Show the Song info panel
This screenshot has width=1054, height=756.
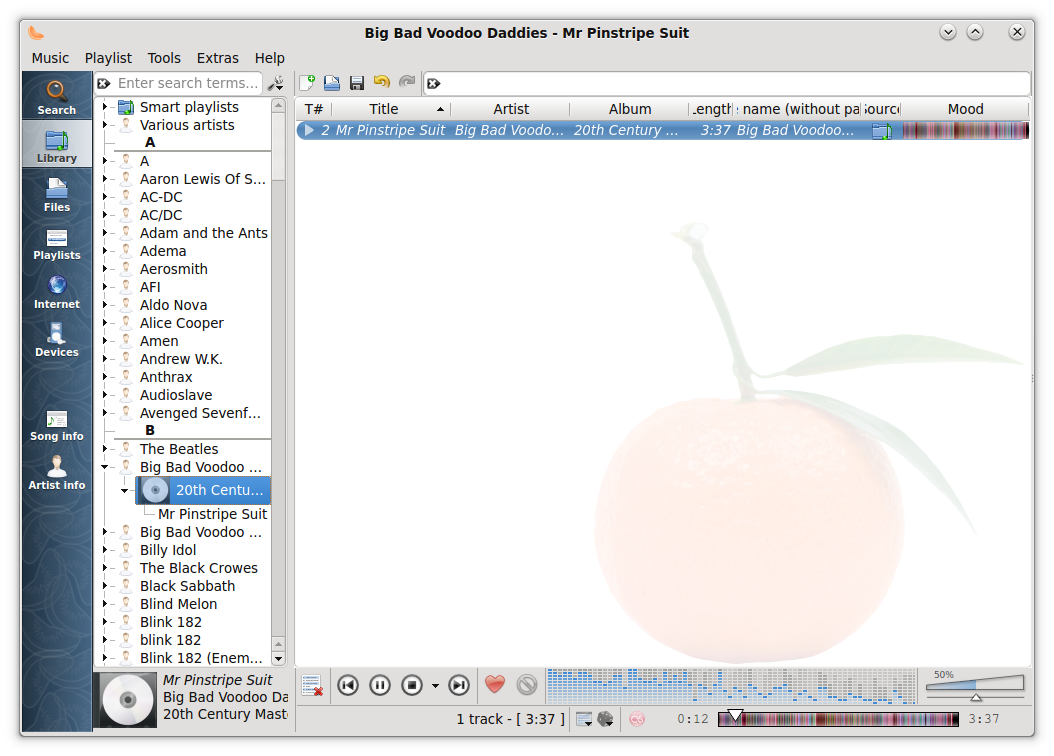pyautogui.click(x=56, y=425)
